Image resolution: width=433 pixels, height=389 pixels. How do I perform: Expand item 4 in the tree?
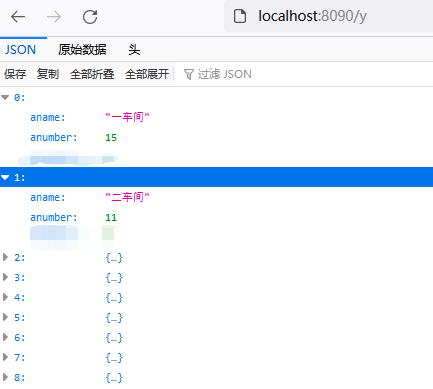[5, 297]
